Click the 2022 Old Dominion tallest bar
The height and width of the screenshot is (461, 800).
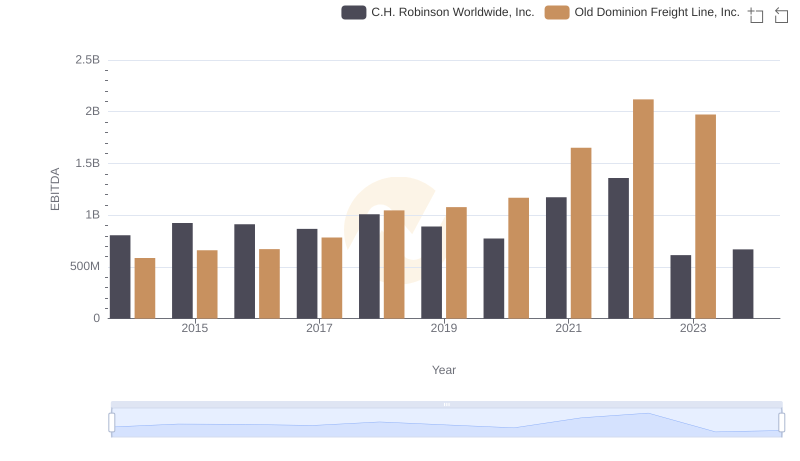click(x=643, y=209)
